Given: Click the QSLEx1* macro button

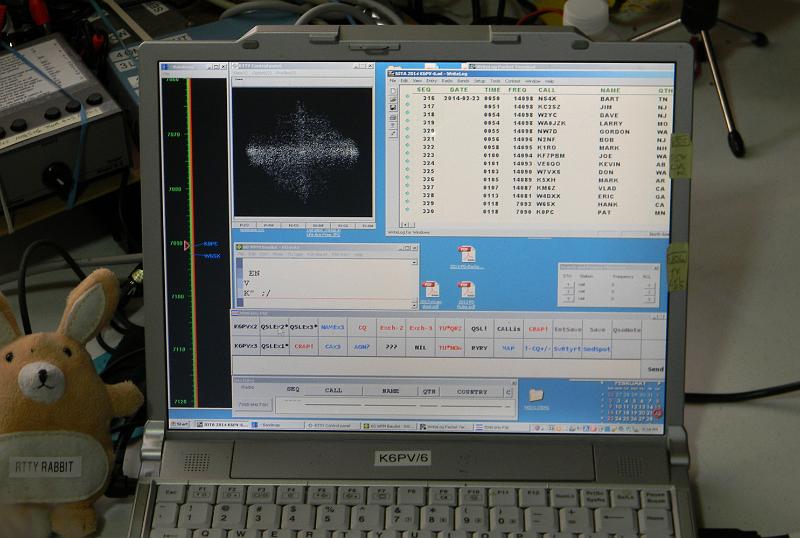Looking at the screenshot, I should [274, 346].
